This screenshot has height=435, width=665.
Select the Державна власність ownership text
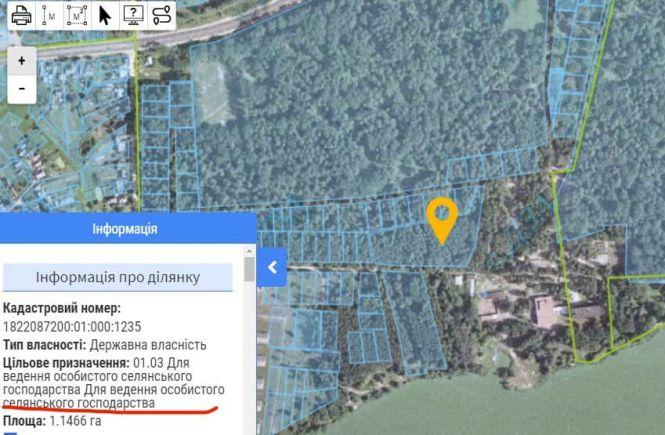click(x=148, y=345)
